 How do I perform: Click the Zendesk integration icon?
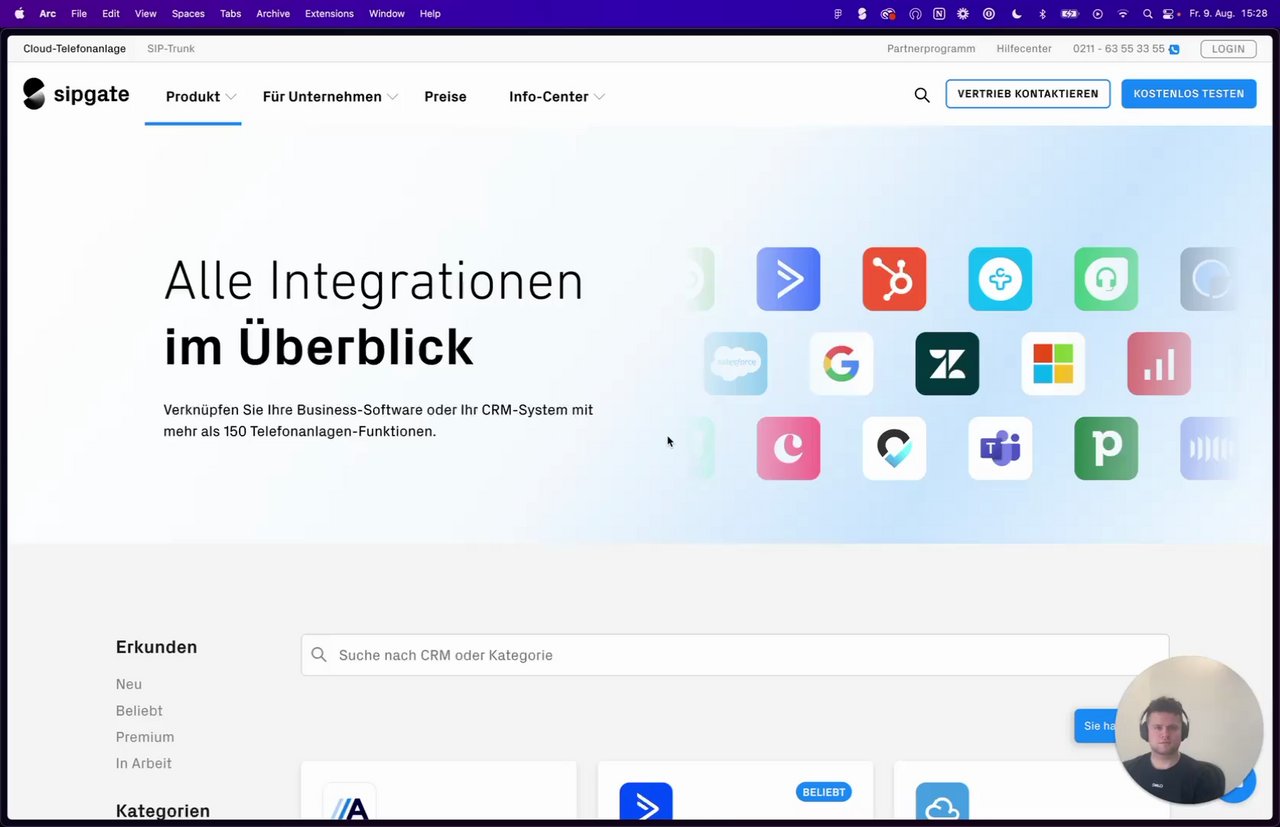[947, 364]
